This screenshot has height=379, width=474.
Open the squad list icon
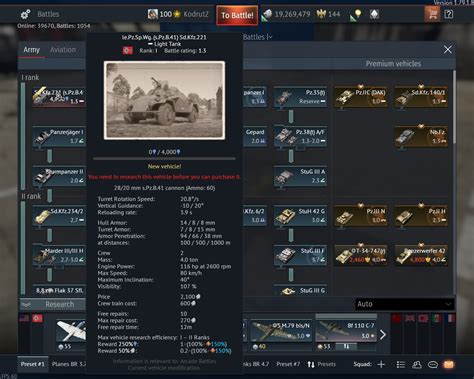click(x=401, y=364)
